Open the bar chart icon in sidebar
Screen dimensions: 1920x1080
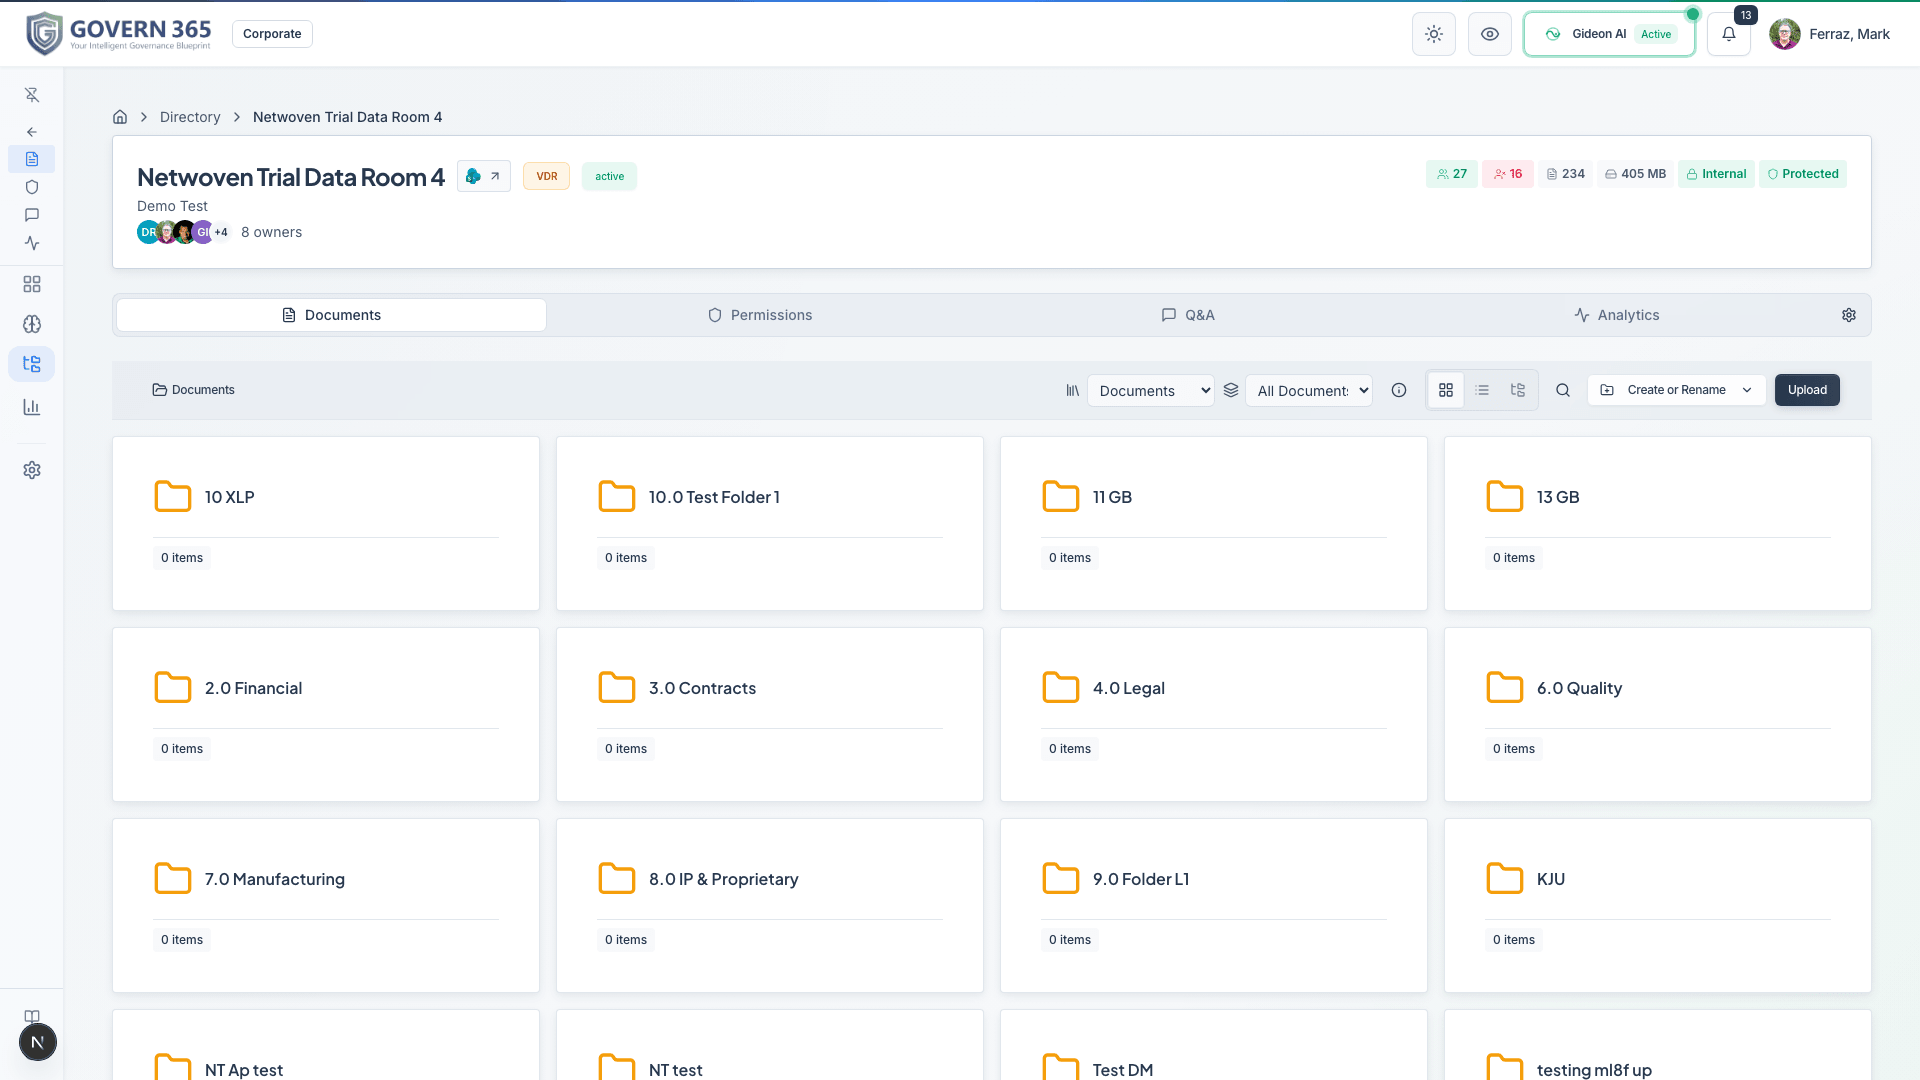pos(32,407)
